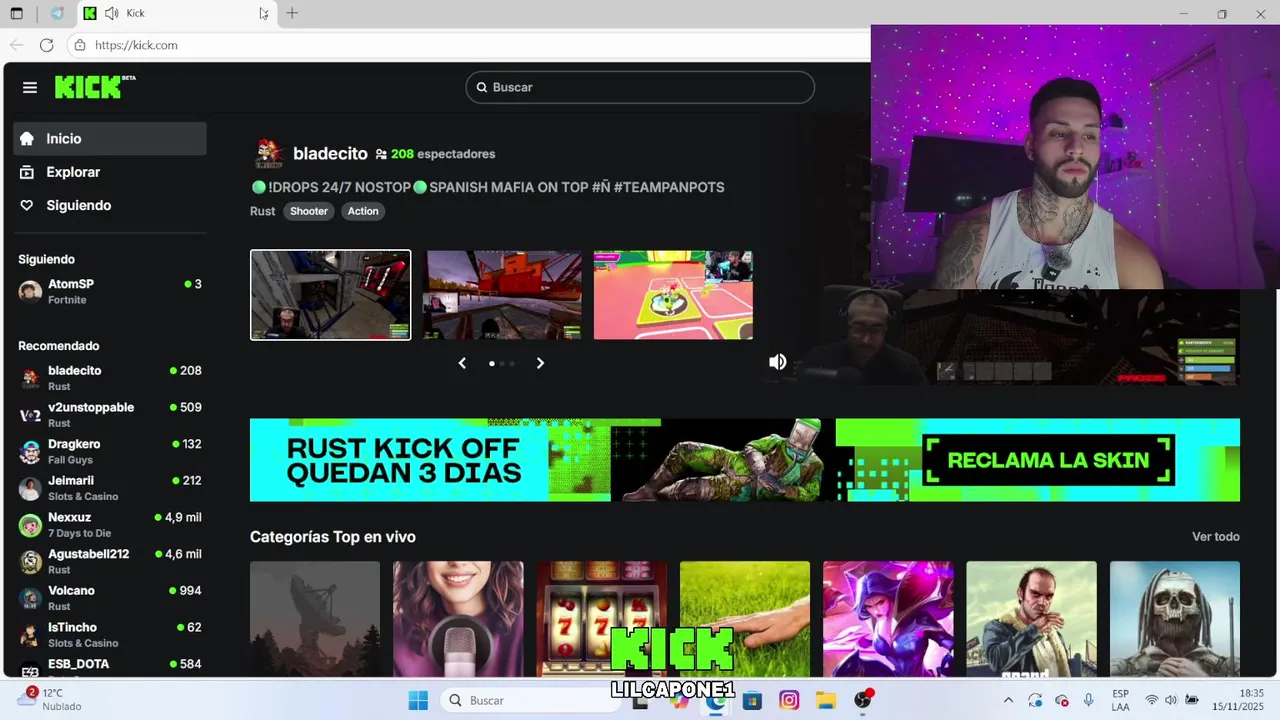Click the Buscar search field on Kick
Viewport: 1280px width, 720px height.
coord(640,87)
